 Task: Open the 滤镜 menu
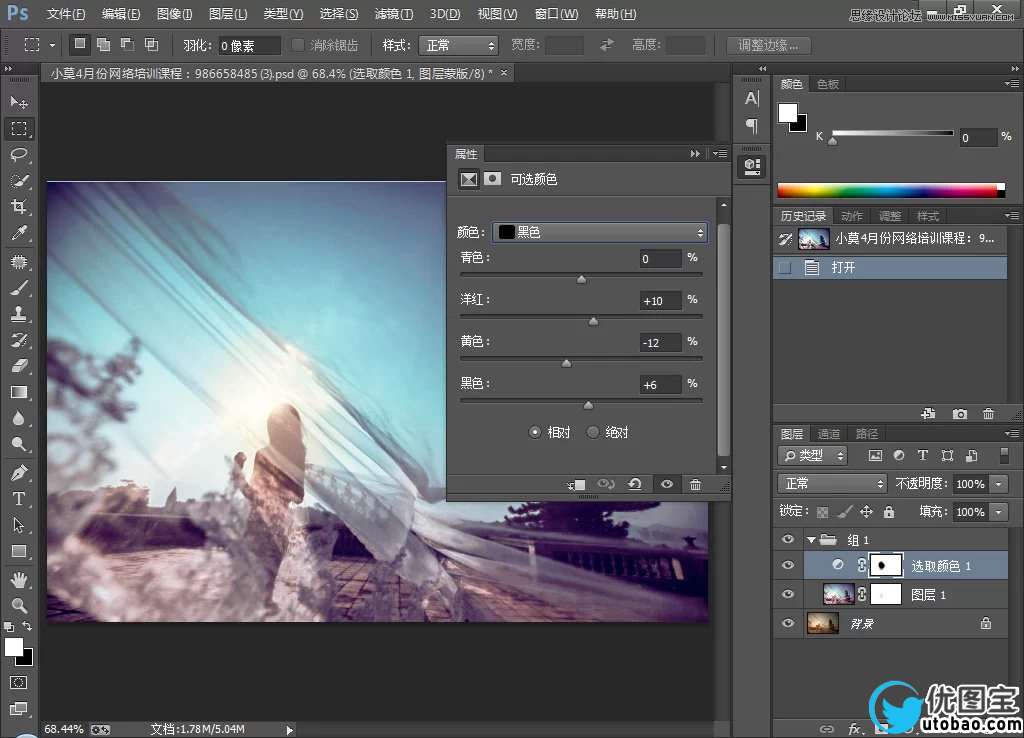coord(394,14)
